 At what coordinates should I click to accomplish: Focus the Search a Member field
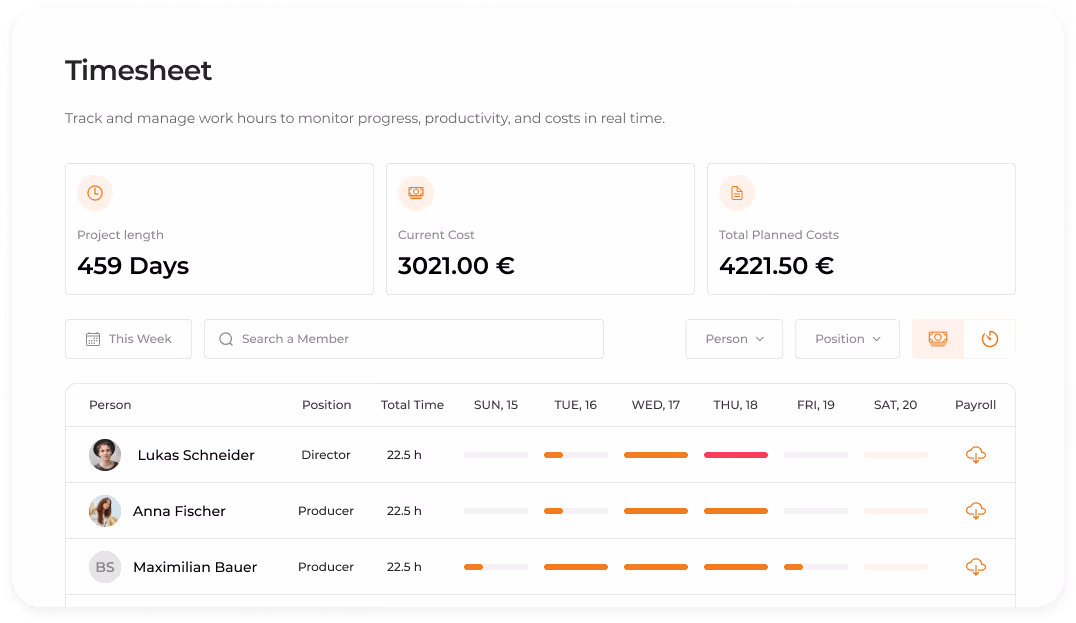click(404, 339)
